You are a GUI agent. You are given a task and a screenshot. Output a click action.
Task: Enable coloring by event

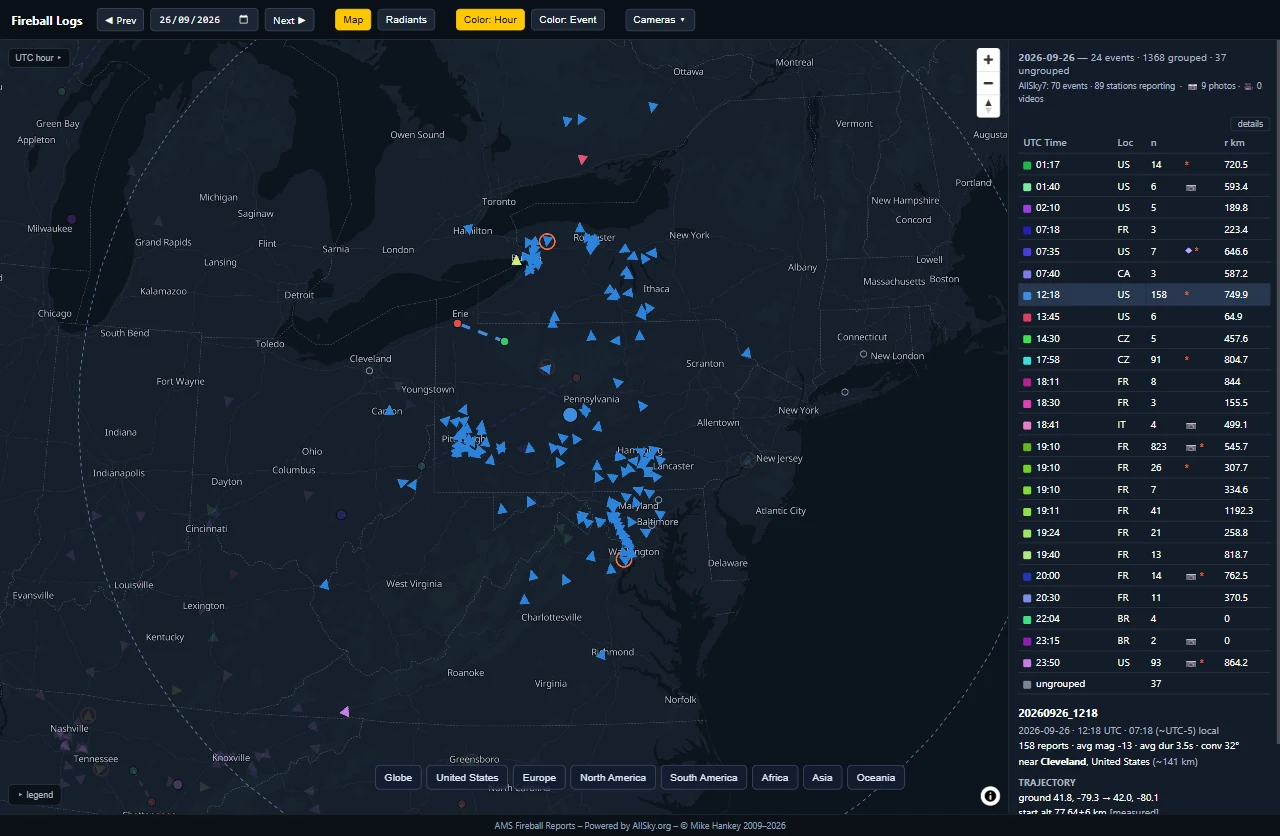tap(568, 20)
